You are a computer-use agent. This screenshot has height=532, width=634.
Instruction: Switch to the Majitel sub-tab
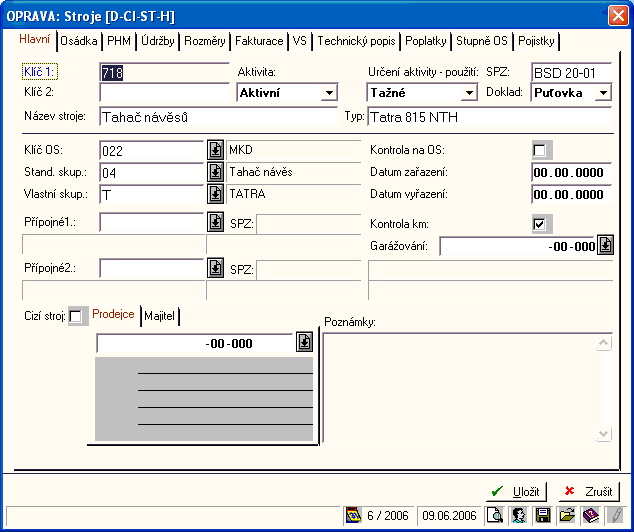159,316
